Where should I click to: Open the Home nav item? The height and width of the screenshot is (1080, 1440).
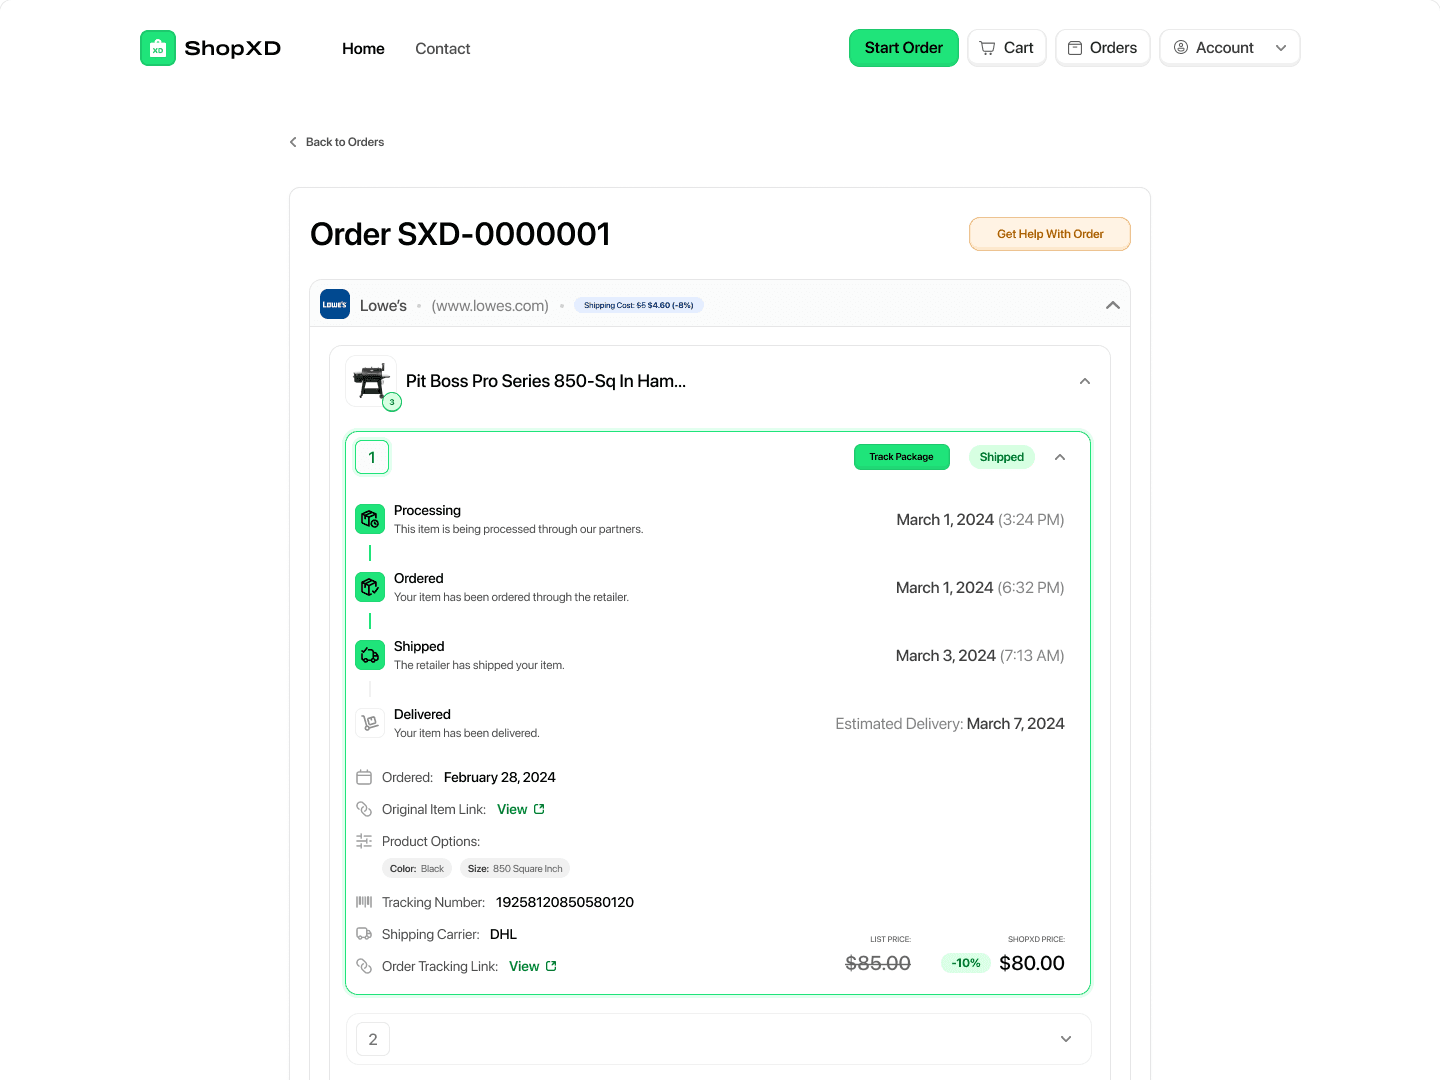click(x=363, y=48)
